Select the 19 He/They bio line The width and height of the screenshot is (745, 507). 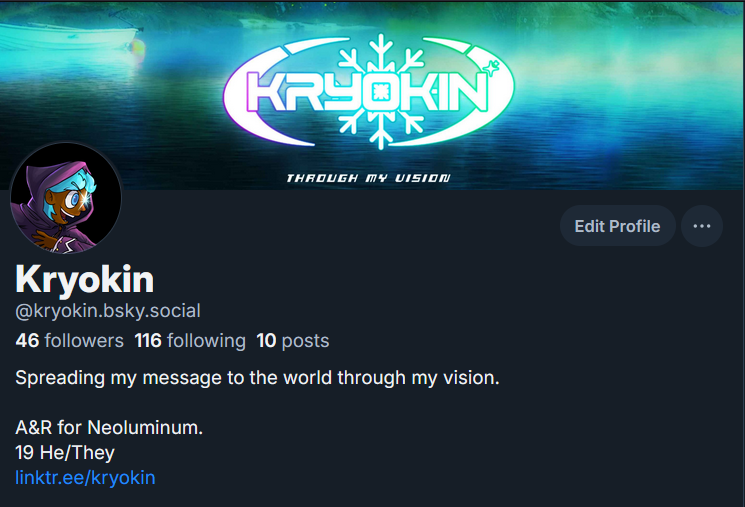(65, 452)
